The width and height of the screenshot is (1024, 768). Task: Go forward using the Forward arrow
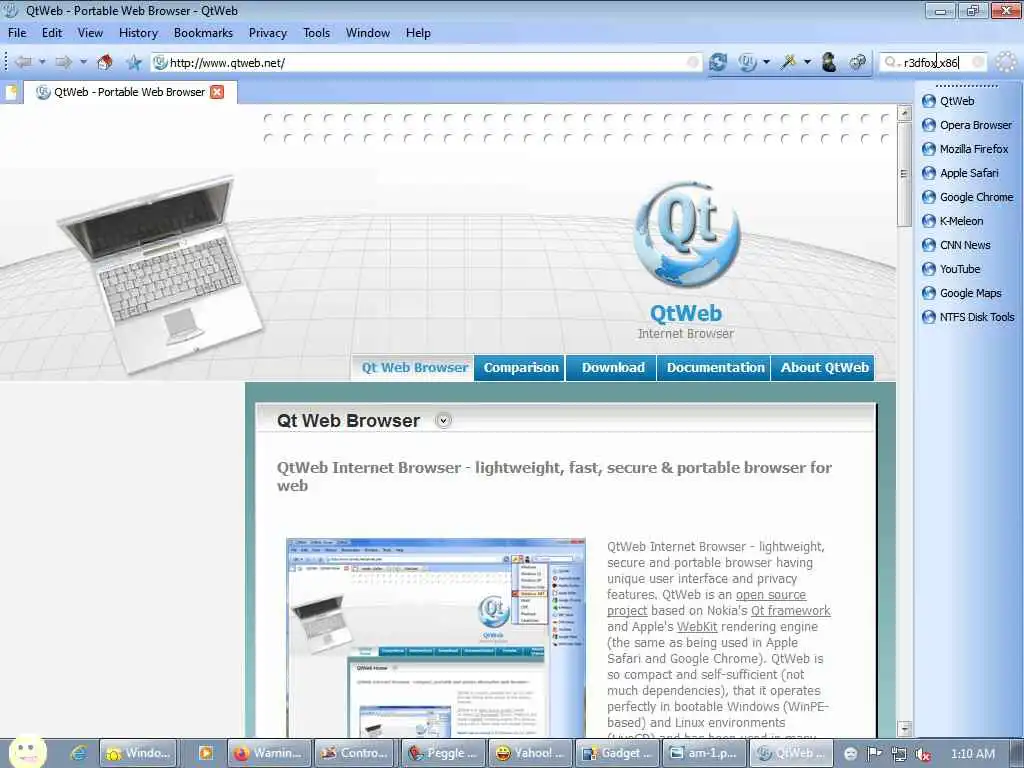64,63
